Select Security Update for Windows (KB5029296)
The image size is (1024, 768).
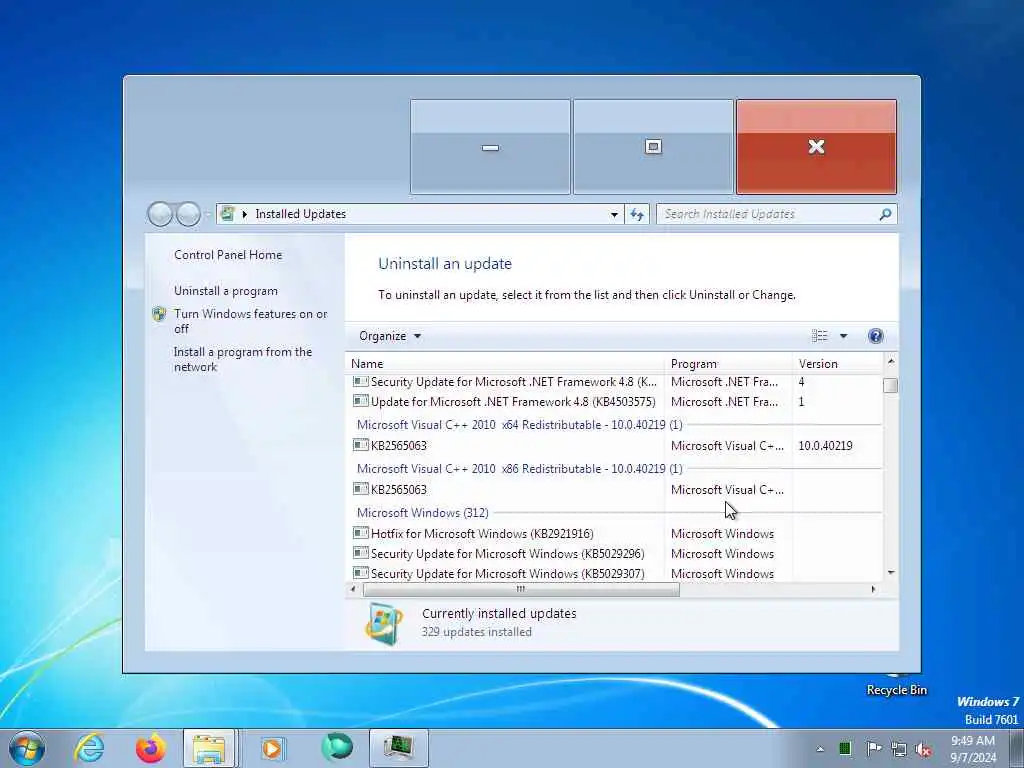pos(614,553)
